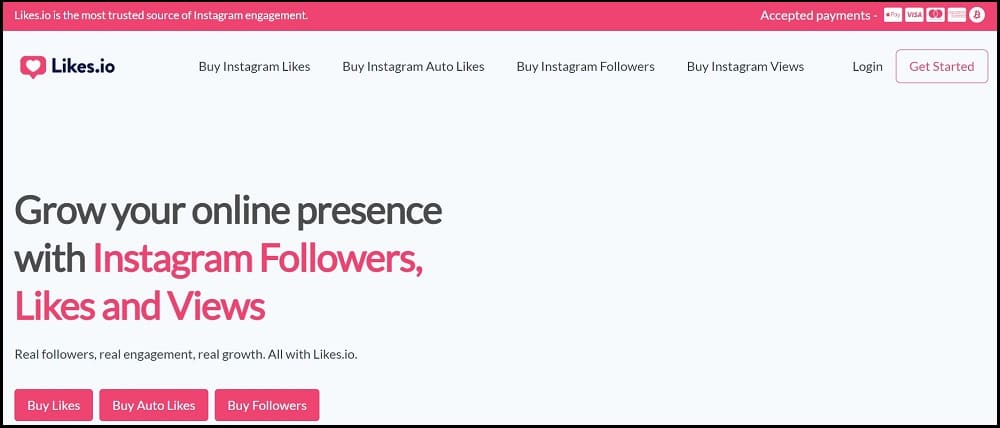
Task: Click the Real followers tagline text
Action: 186,354
